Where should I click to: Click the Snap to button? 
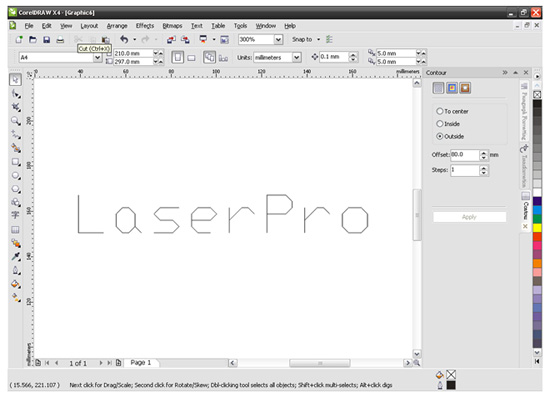(x=302, y=40)
